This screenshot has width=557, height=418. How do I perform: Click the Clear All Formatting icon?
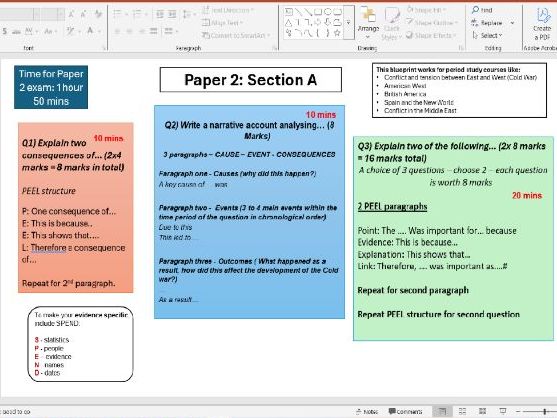(98, 14)
